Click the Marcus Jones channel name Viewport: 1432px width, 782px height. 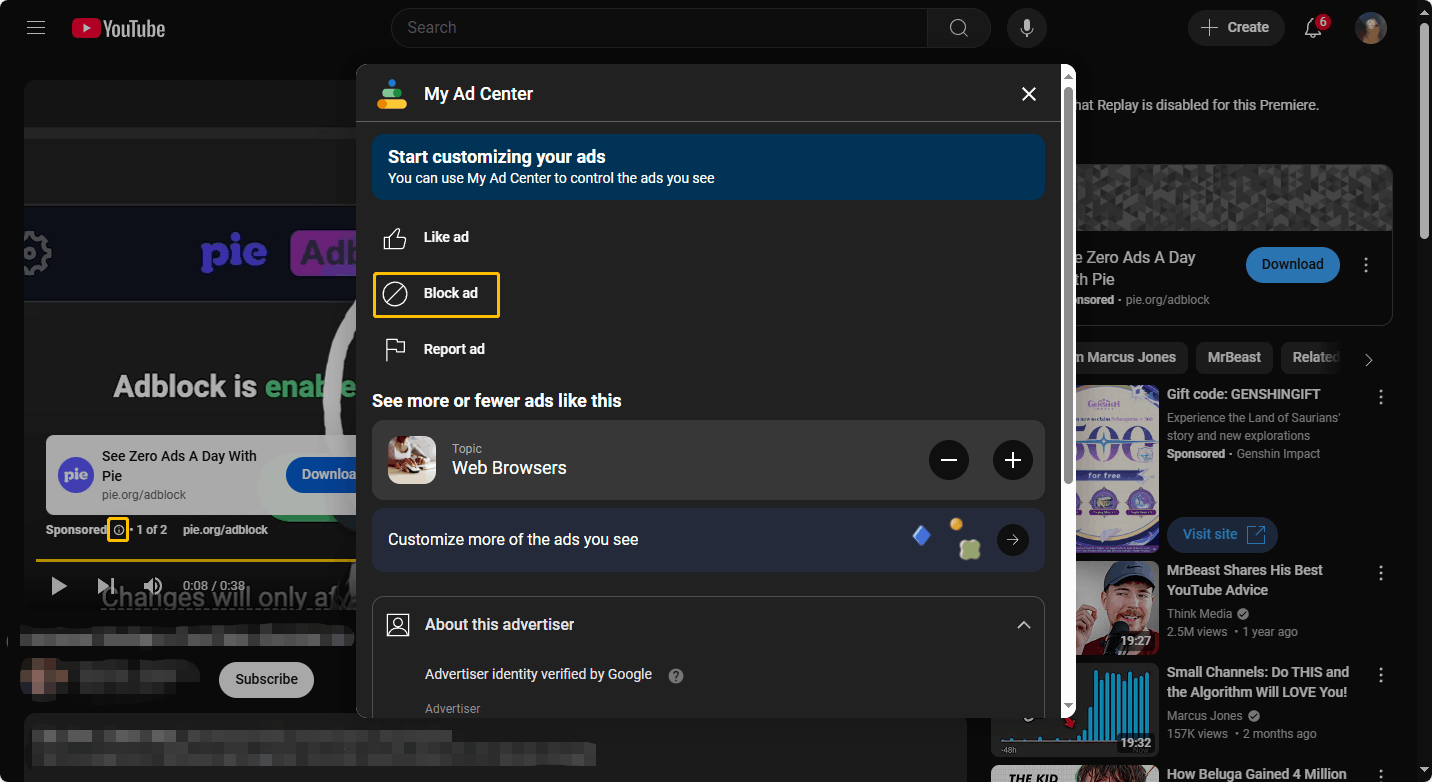pos(1204,716)
